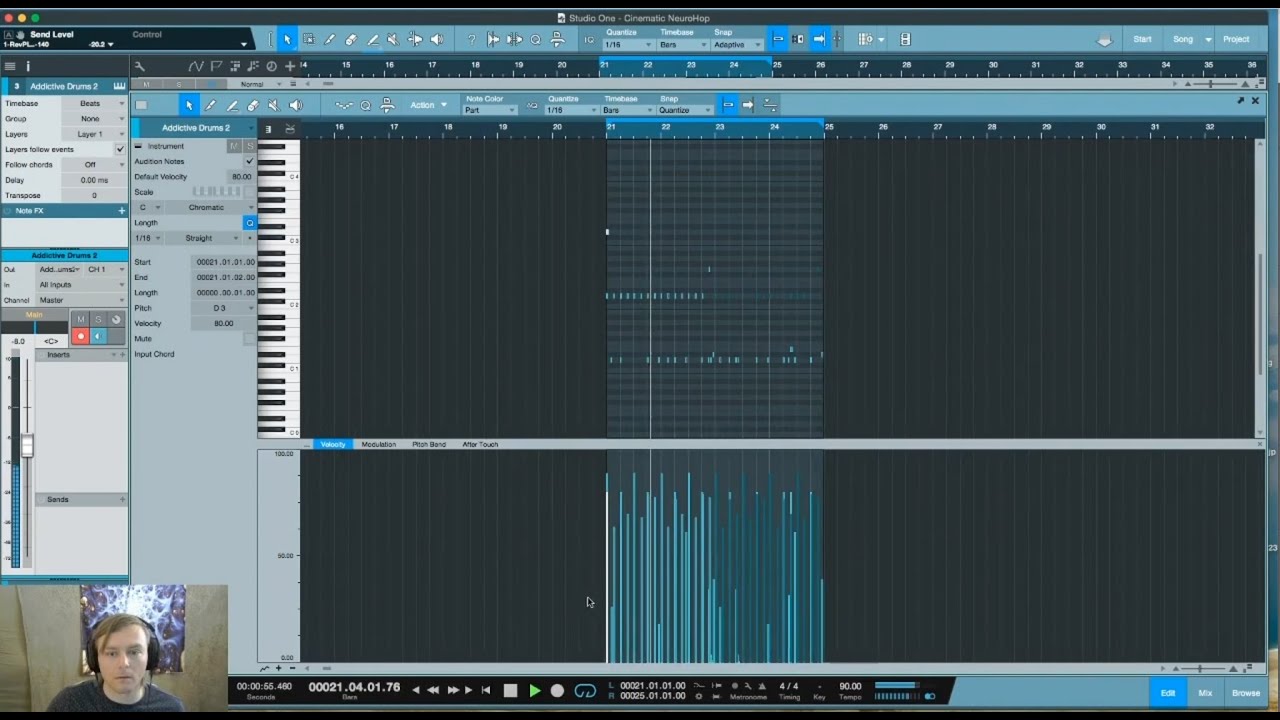The width and height of the screenshot is (1280, 720).
Task: Select Listen tool in the editor toolbar
Action: click(295, 105)
